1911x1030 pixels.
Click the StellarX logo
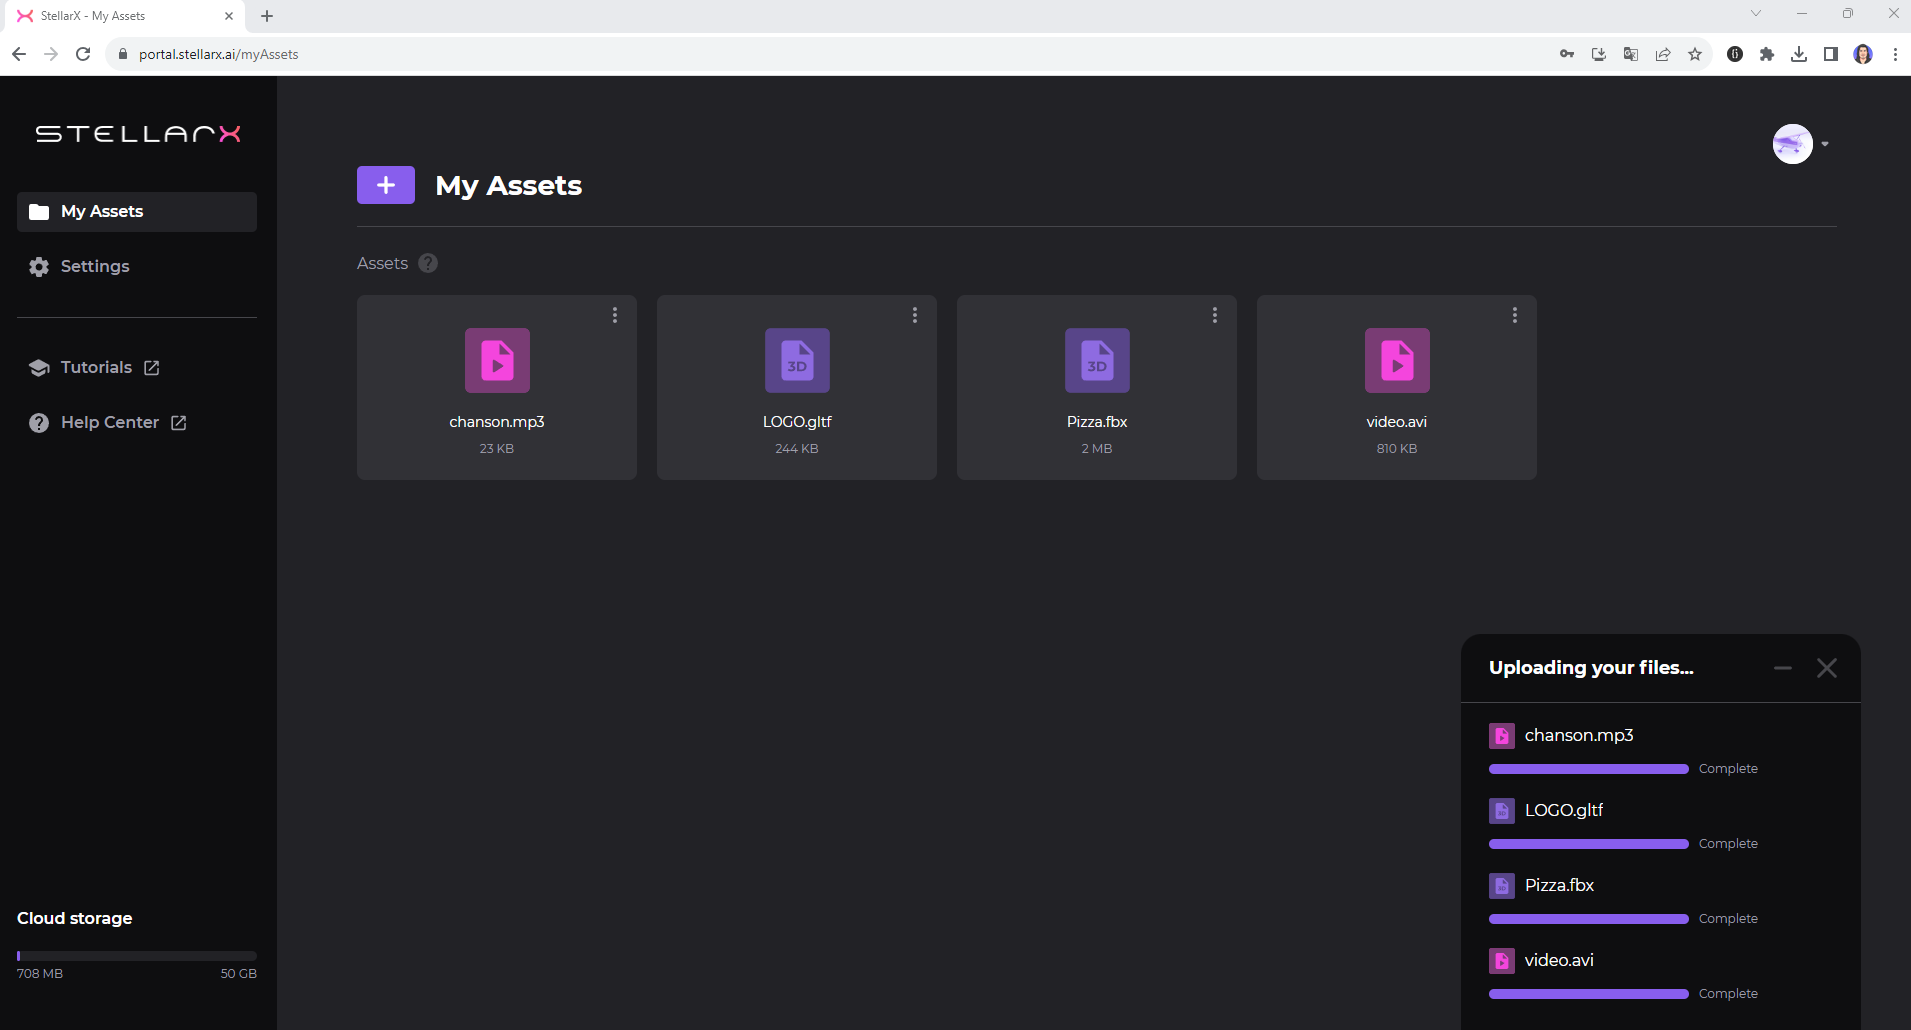[137, 133]
